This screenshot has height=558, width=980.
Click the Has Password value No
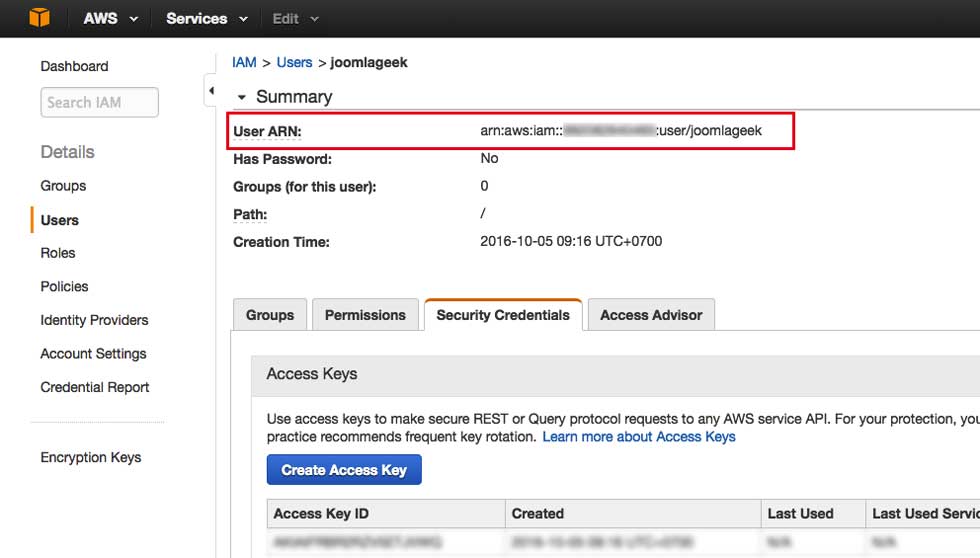489,158
